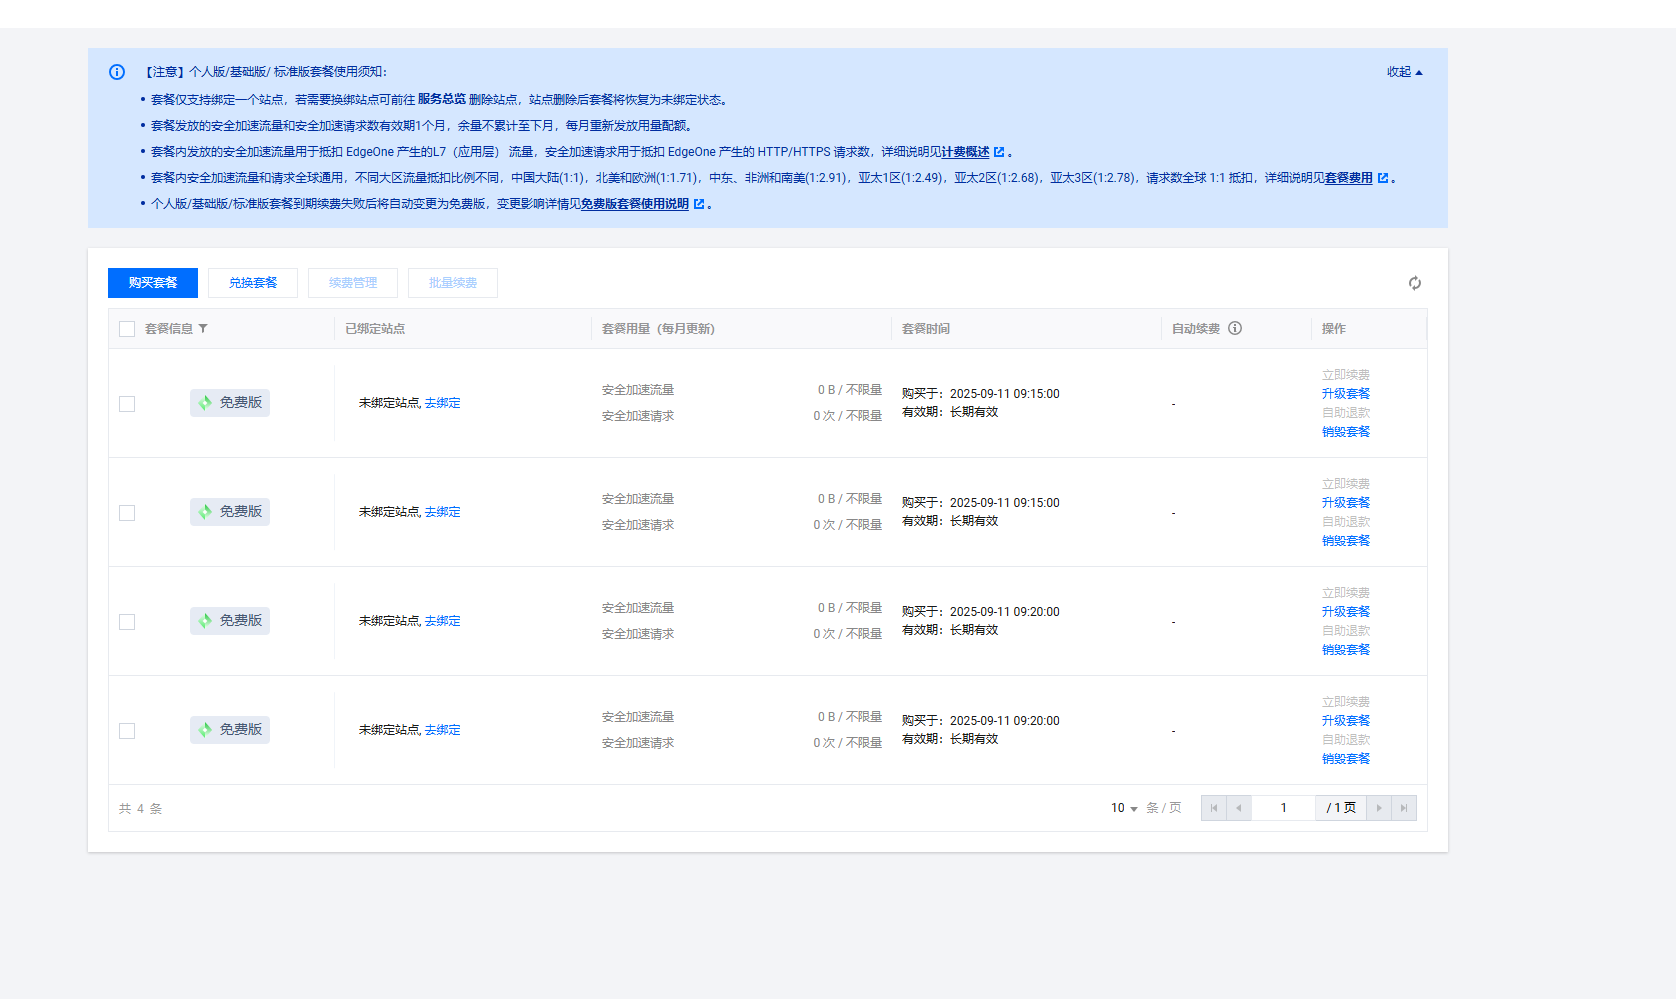Click 销毁套餐 in the third row
1676x999 pixels.
point(1346,650)
